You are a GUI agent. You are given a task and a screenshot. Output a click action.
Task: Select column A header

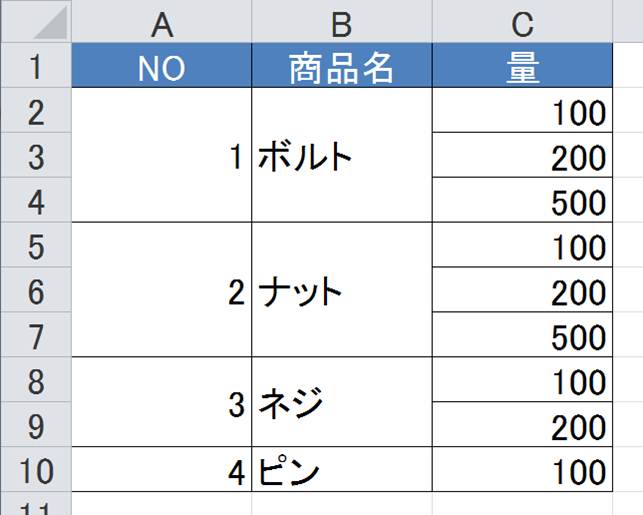[162, 21]
